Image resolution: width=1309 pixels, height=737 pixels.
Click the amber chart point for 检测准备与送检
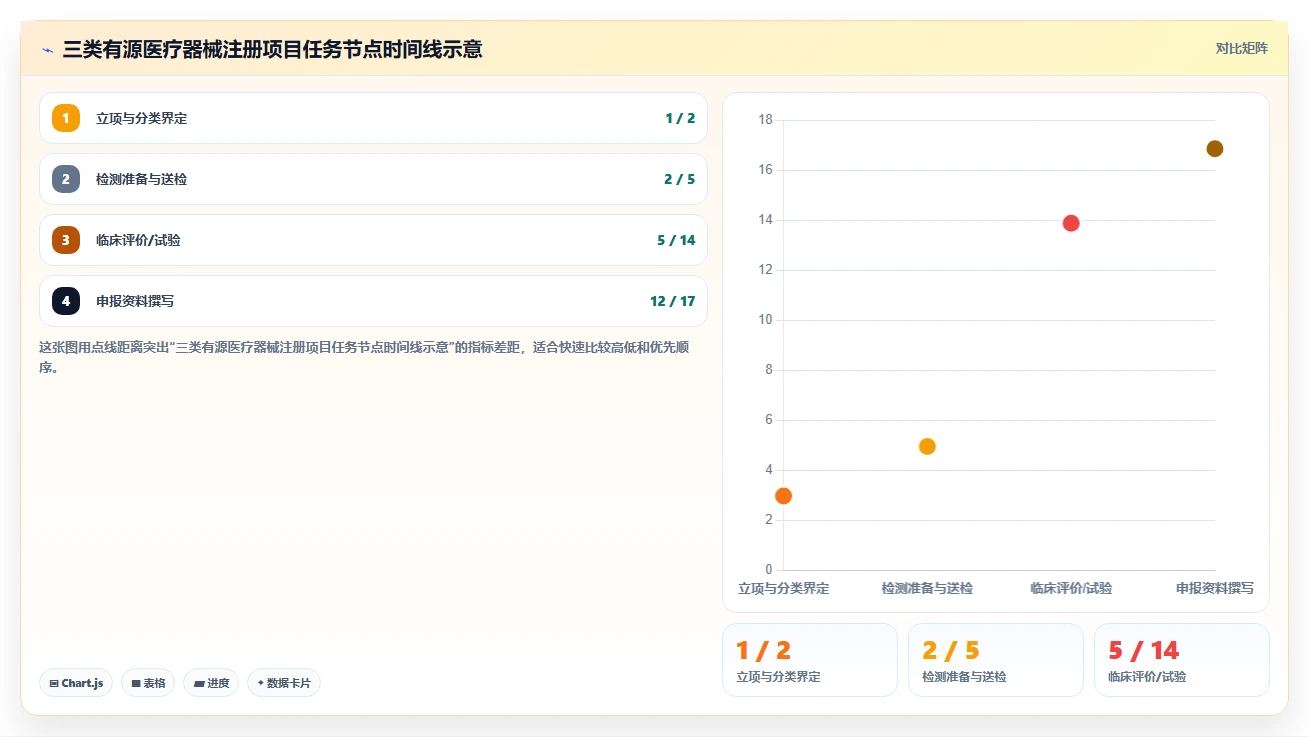(927, 446)
